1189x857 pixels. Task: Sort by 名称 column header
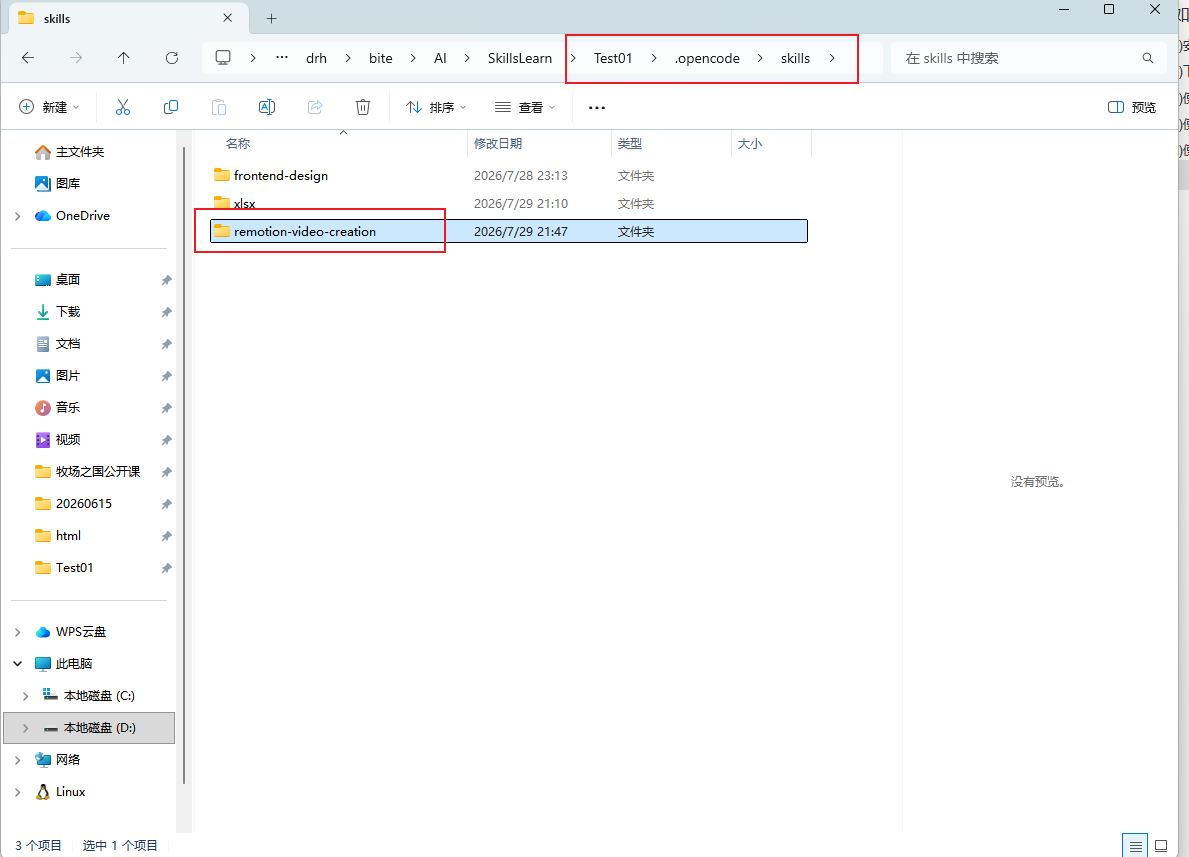(237, 143)
